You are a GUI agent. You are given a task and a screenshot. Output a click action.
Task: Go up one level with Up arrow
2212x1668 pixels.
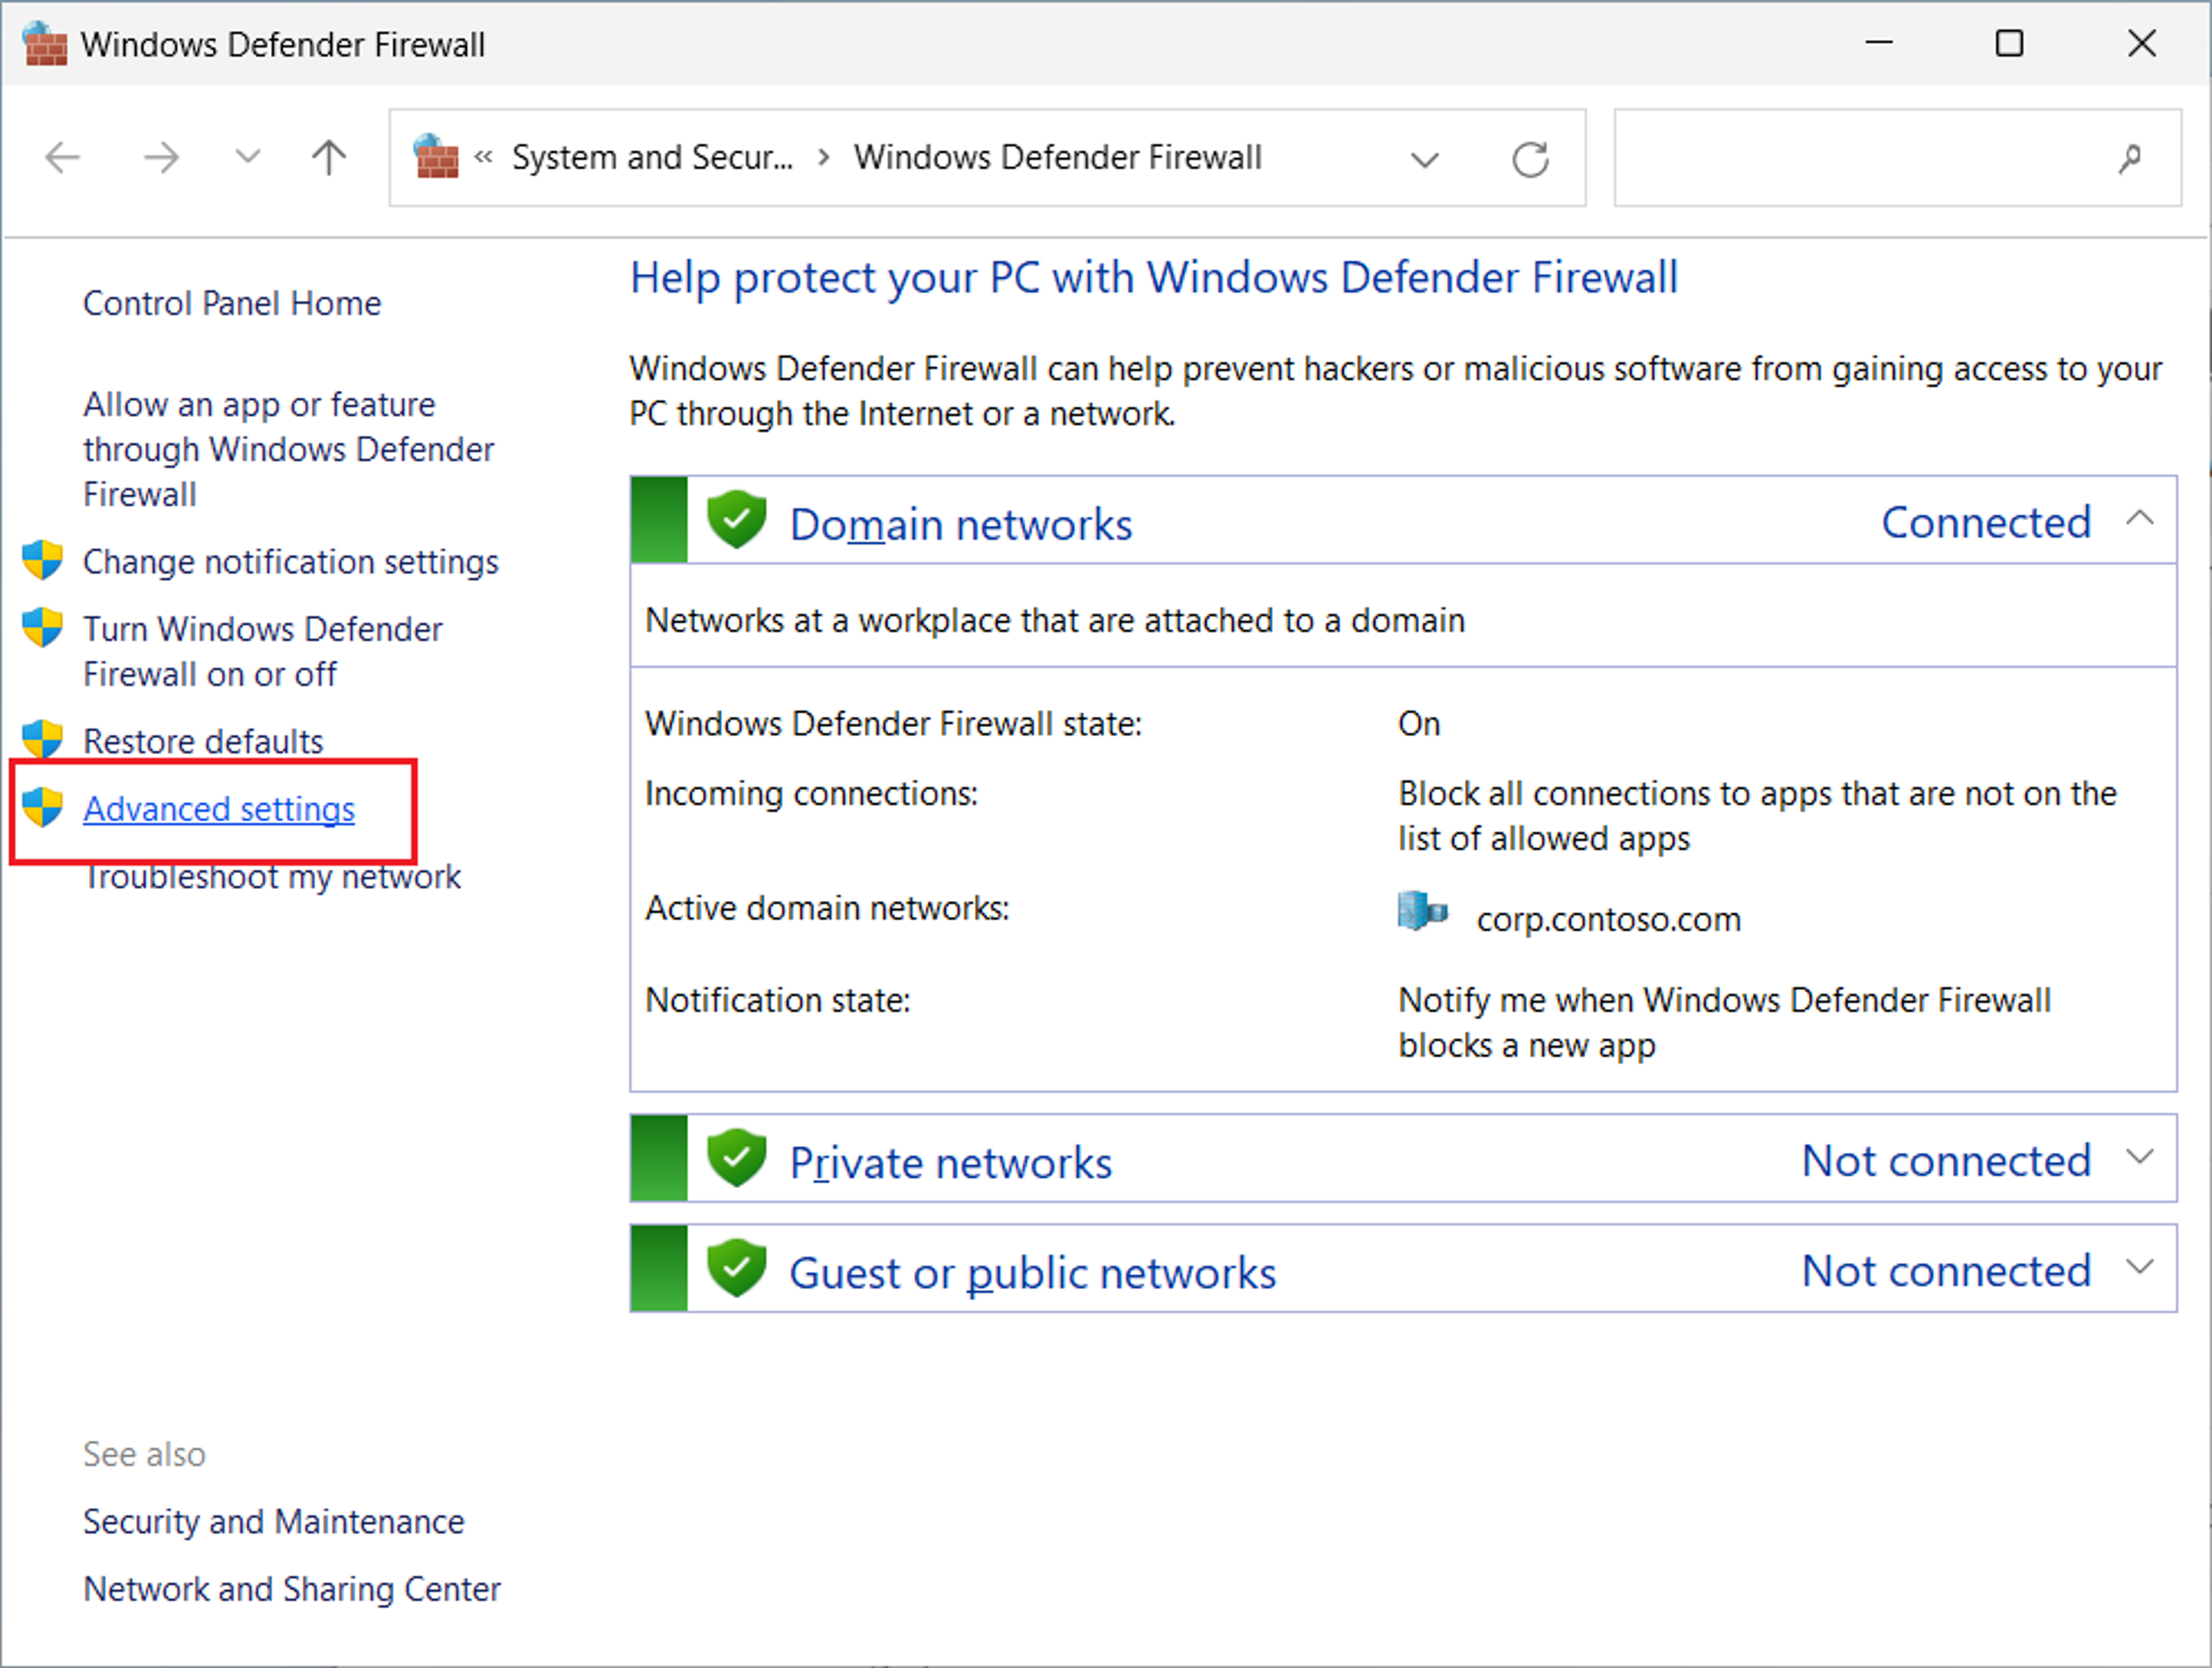[x=328, y=158]
